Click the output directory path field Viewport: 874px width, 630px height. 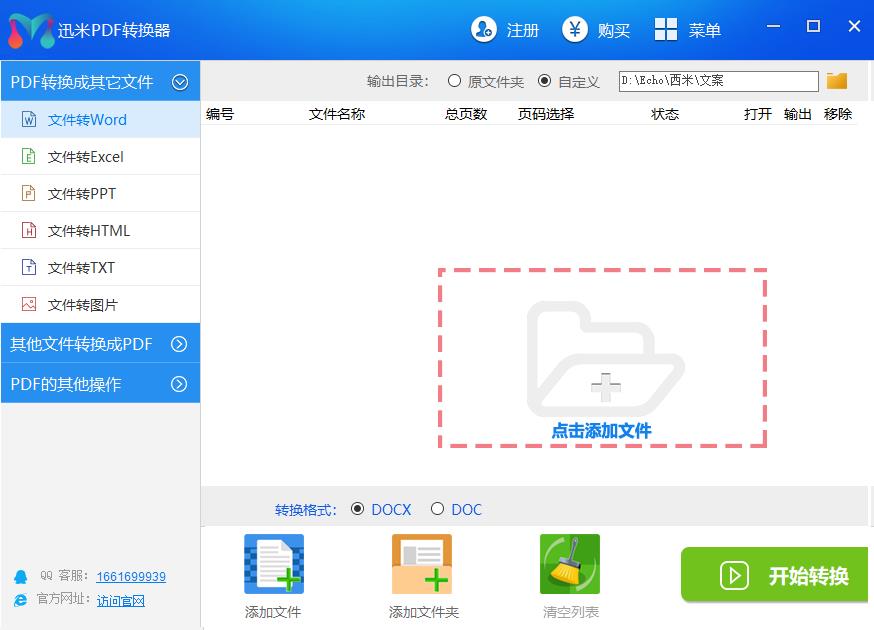(x=718, y=81)
